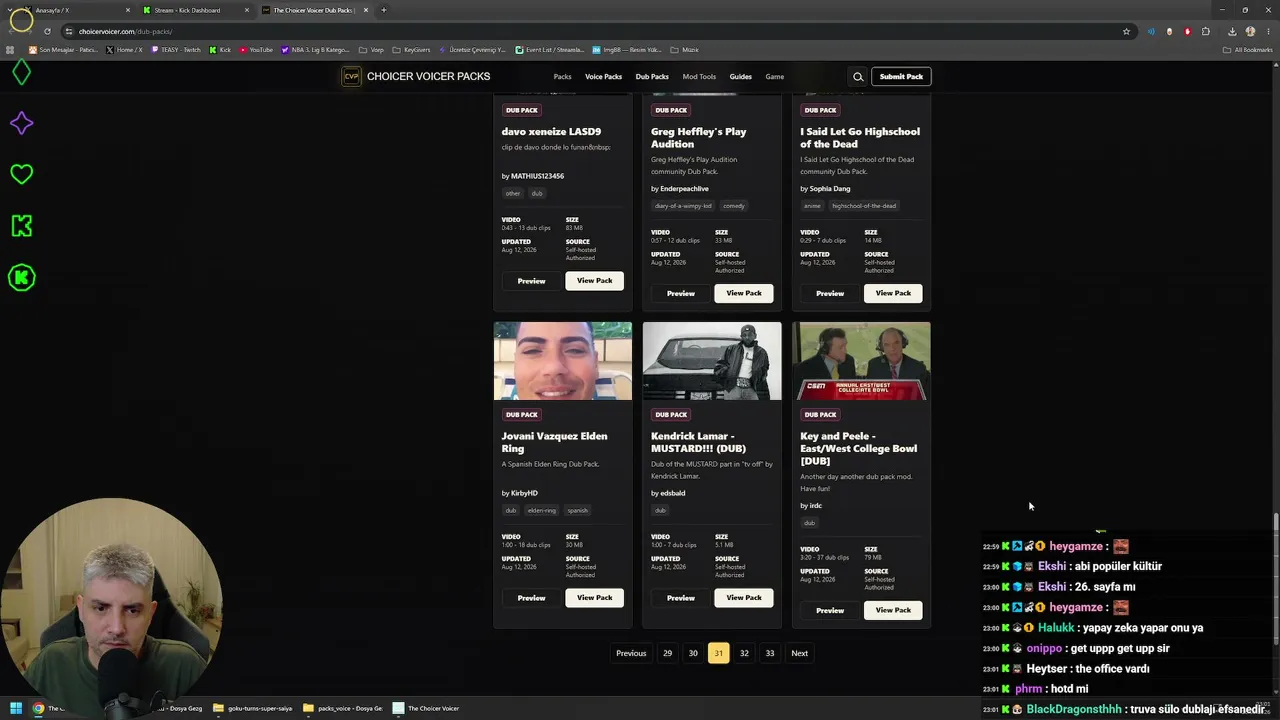
Task: Open the Chrome three-dot menu
Action: (1268, 31)
